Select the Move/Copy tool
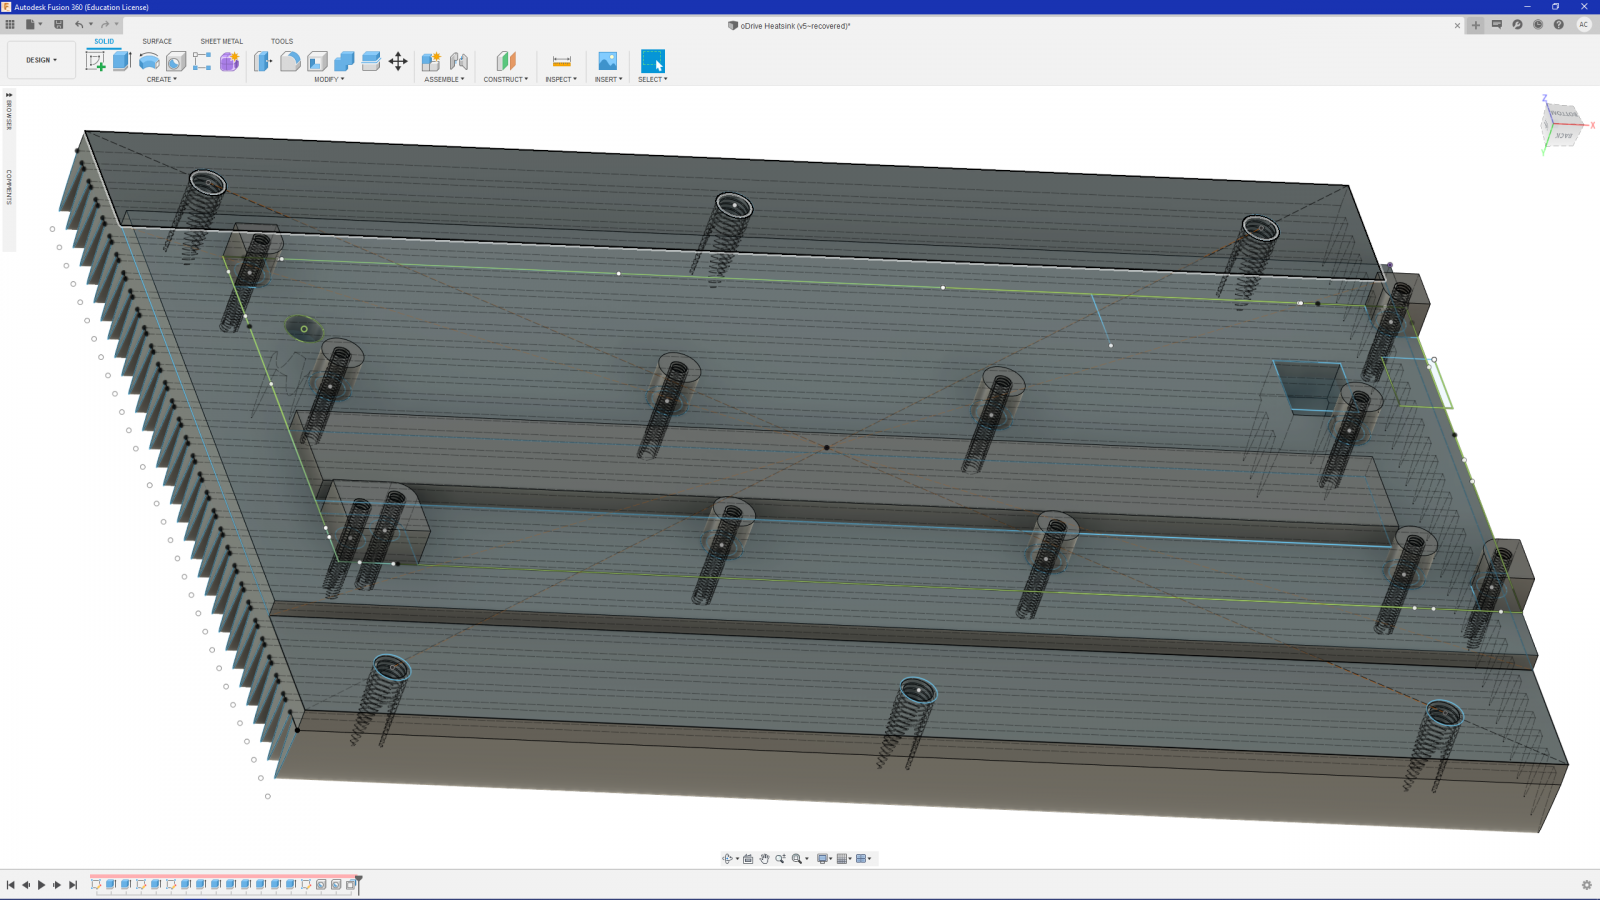 pyautogui.click(x=398, y=61)
